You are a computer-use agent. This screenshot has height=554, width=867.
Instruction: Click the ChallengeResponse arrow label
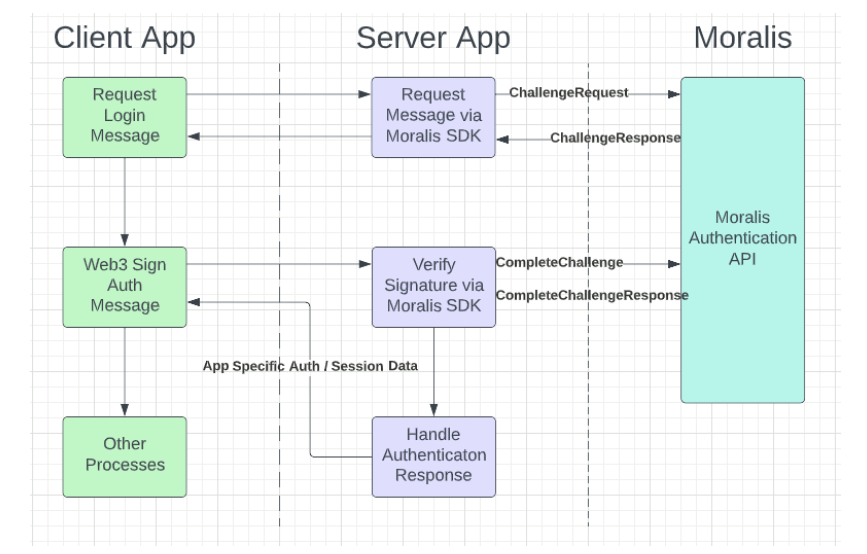(615, 138)
